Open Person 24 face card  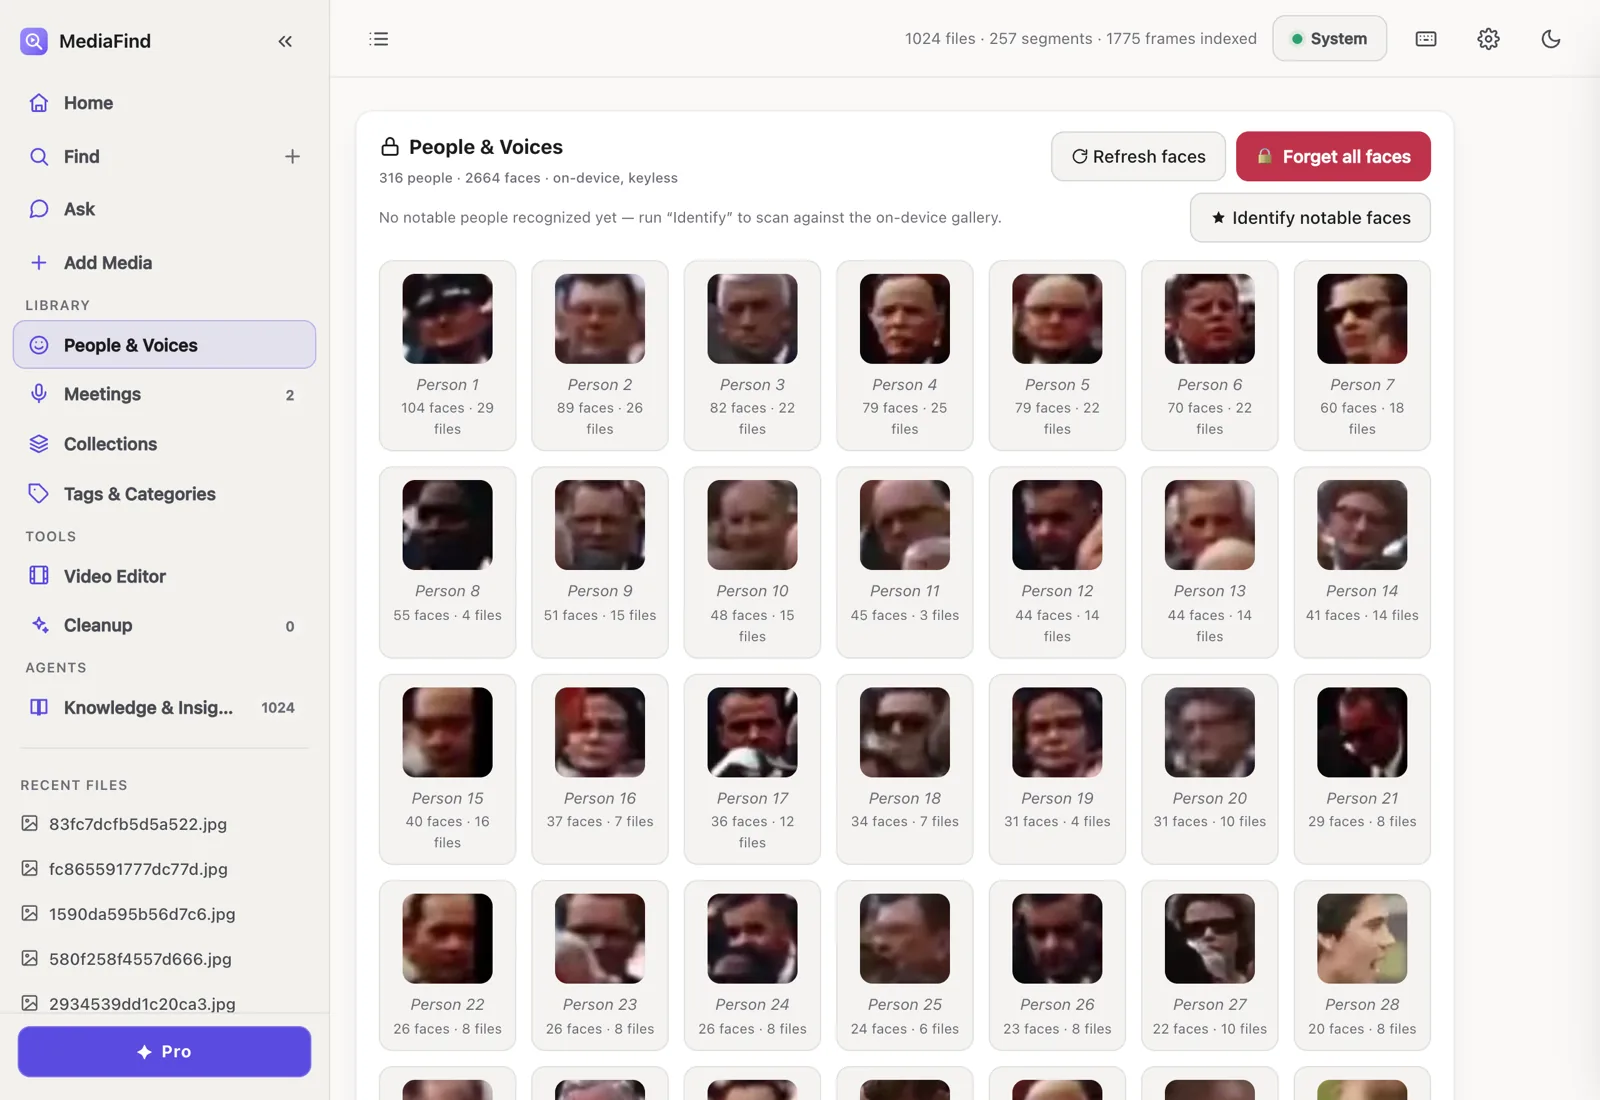tap(752, 966)
